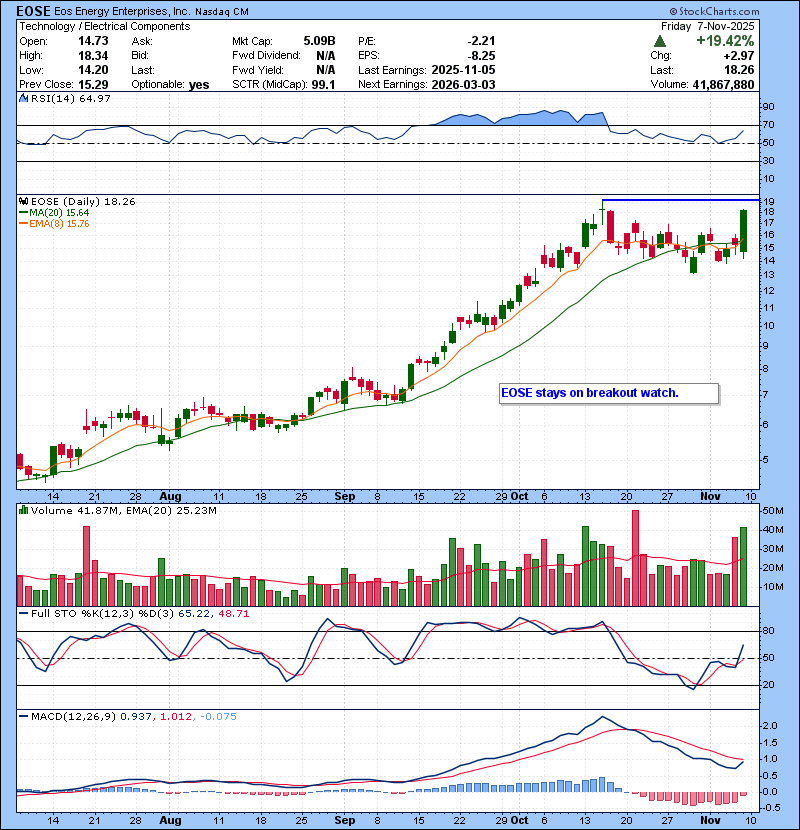The height and width of the screenshot is (830, 800).
Task: Click the green up-triangle price change icon
Action: [659, 41]
